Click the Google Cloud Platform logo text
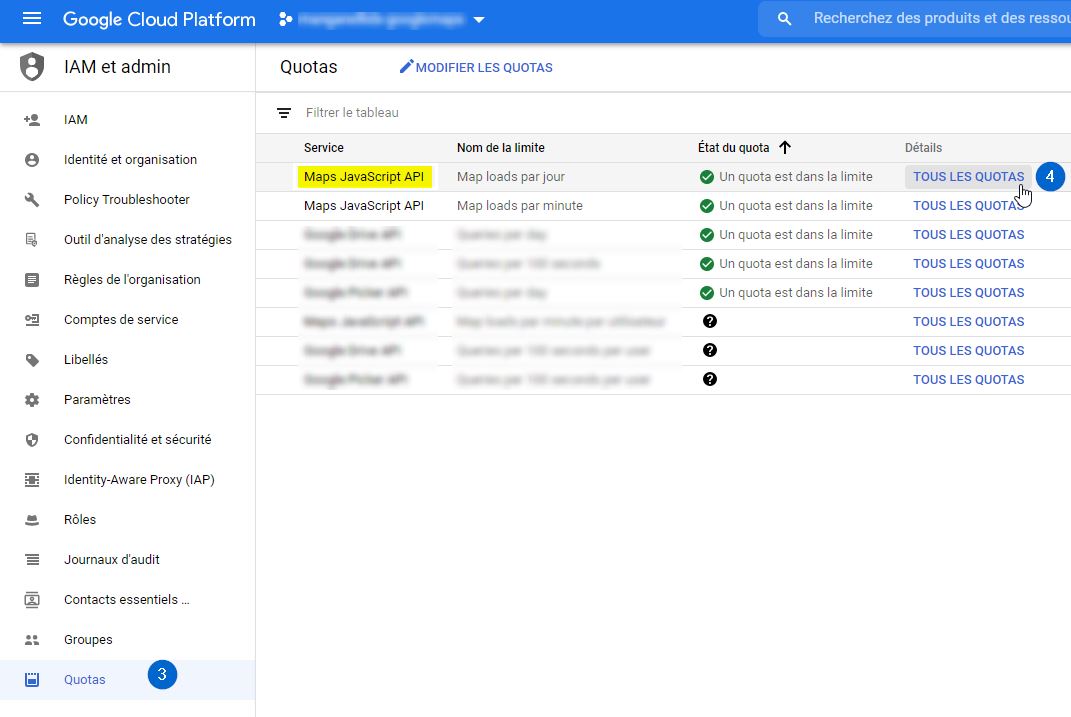This screenshot has height=717, width=1071. [x=159, y=19]
